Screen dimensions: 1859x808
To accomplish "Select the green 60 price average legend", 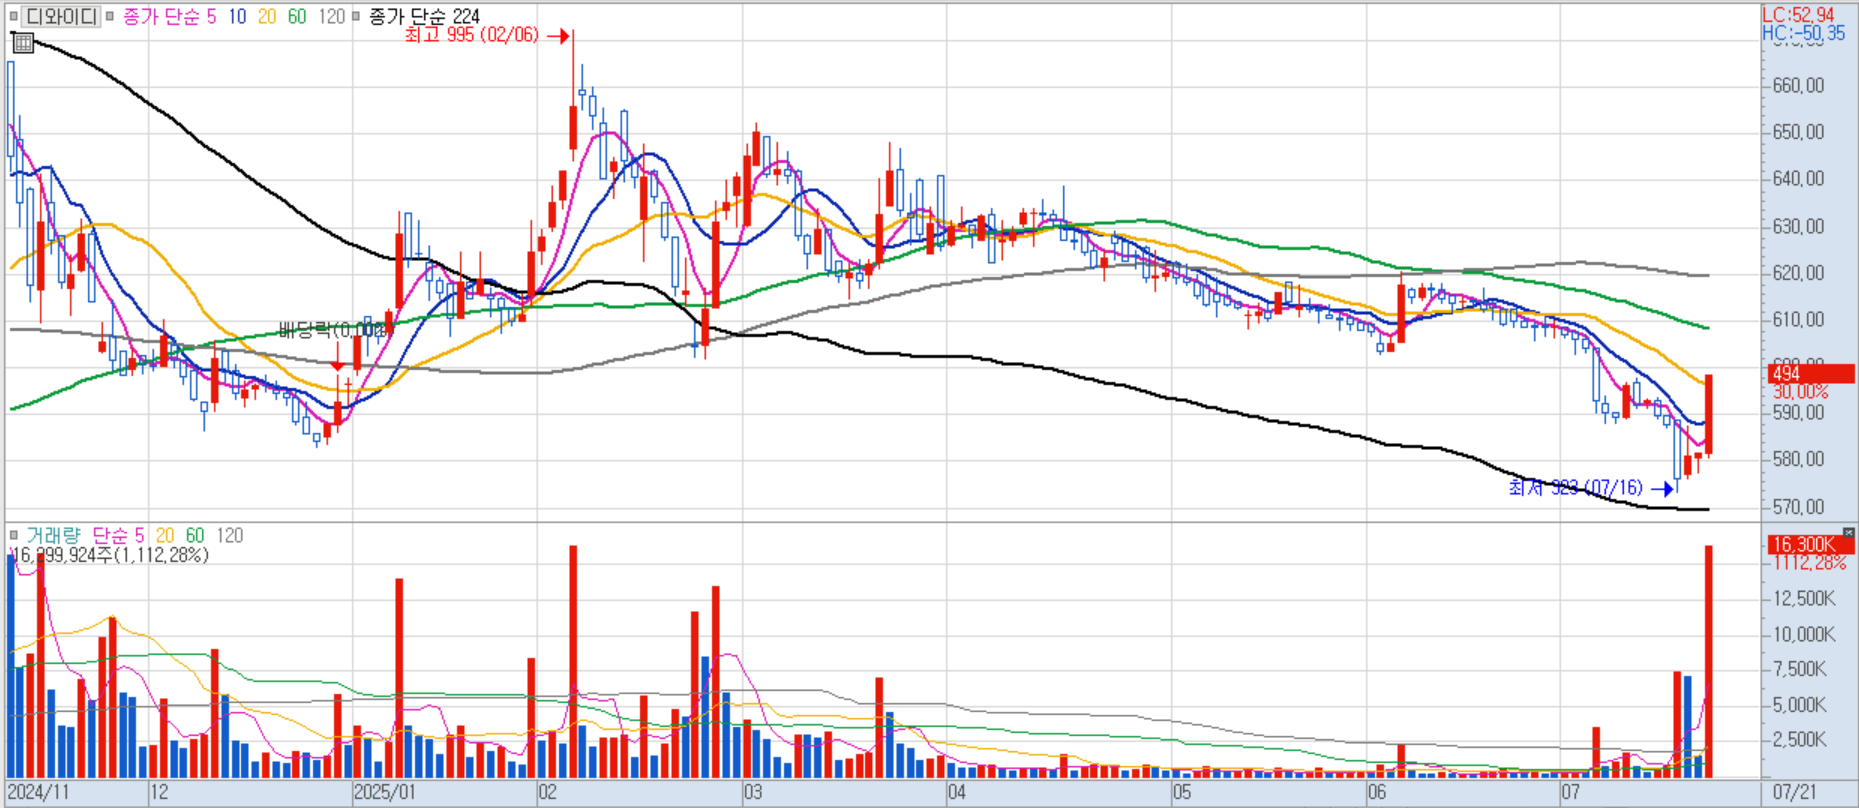I will pos(297,16).
